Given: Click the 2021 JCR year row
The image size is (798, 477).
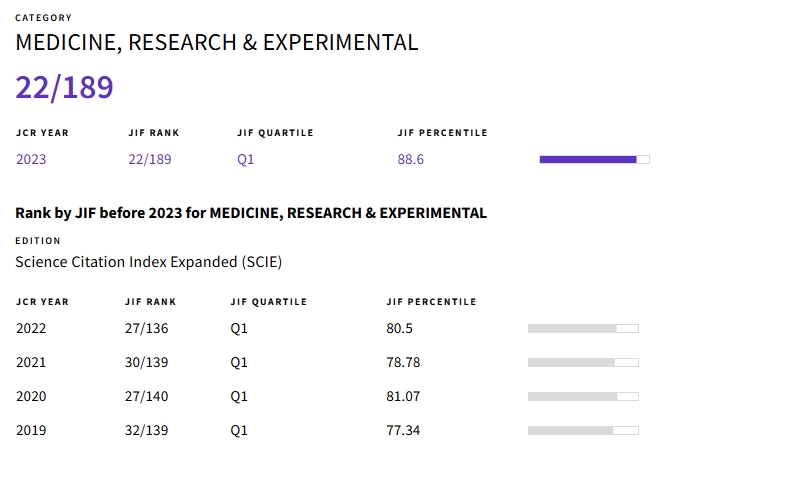Looking at the screenshot, I should pos(31,362).
